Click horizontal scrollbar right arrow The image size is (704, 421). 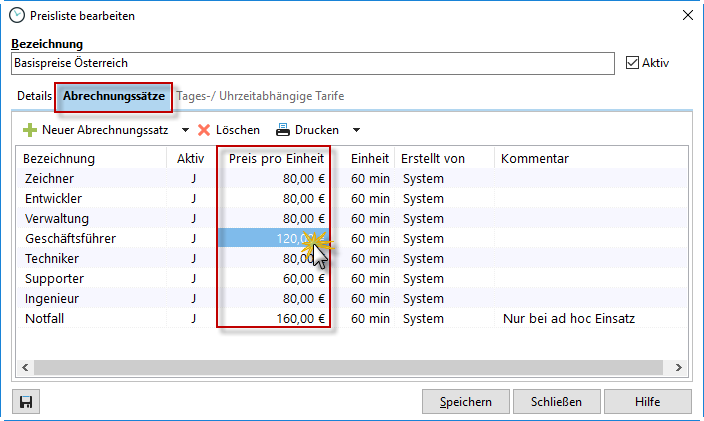coord(677,367)
